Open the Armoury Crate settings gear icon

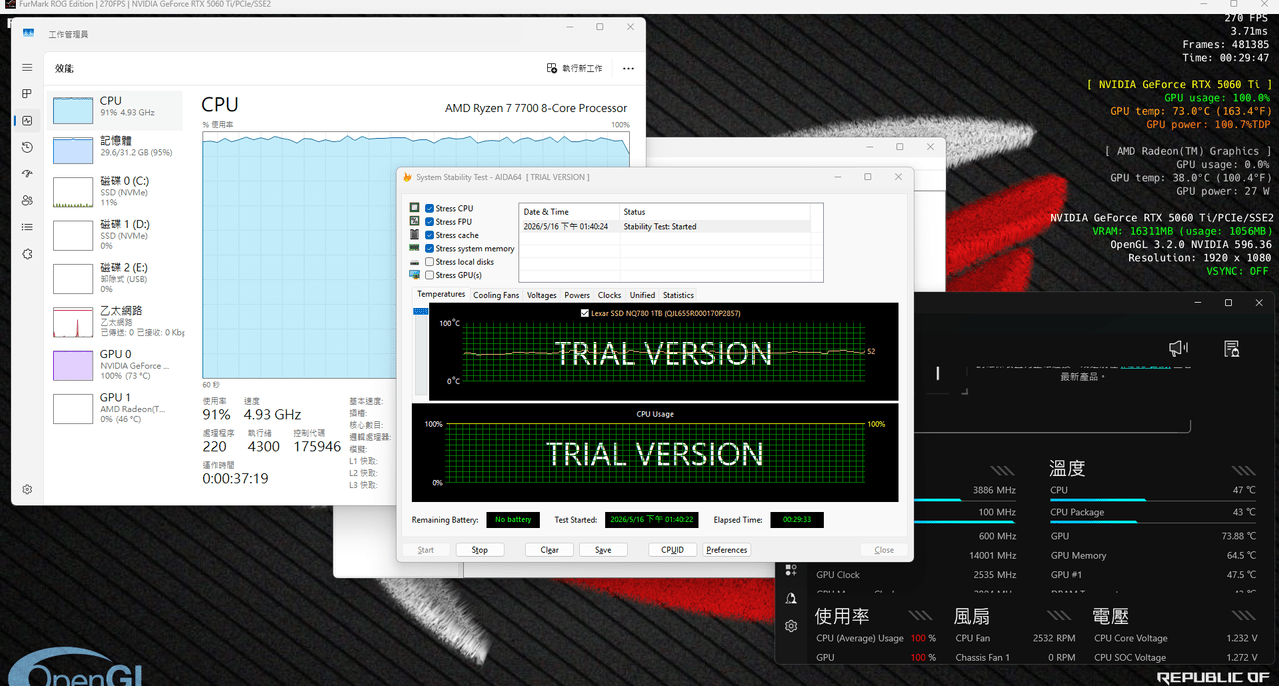791,626
